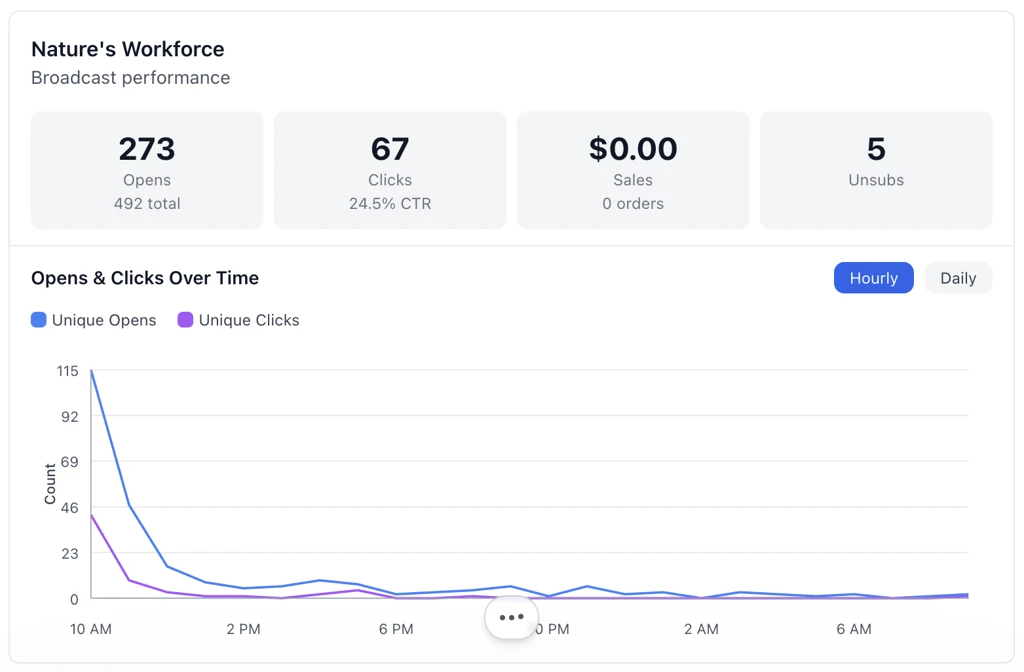1024x672 pixels.
Task: Select the 67 Clicks stat card
Action: tap(389, 169)
